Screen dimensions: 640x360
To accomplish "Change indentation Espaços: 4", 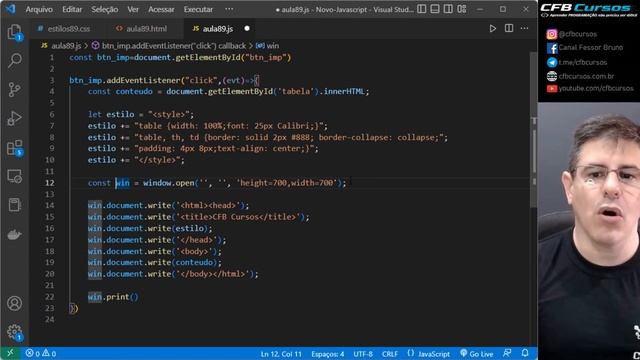I will click(328, 354).
